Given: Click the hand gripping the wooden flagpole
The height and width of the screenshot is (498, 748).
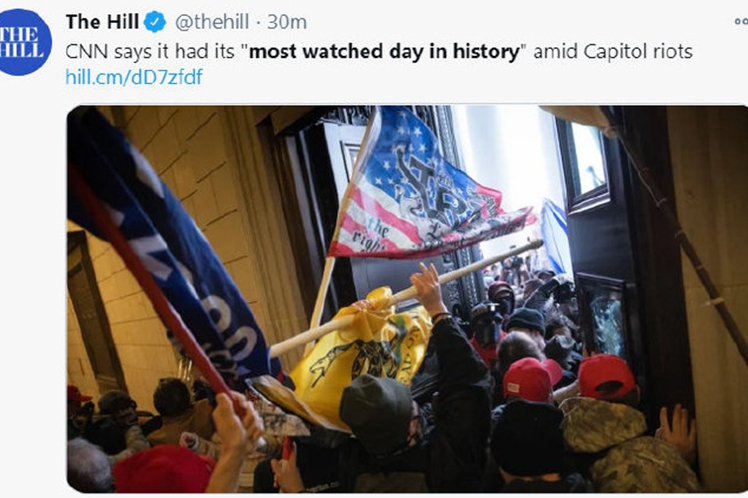Looking at the screenshot, I should [x=428, y=290].
